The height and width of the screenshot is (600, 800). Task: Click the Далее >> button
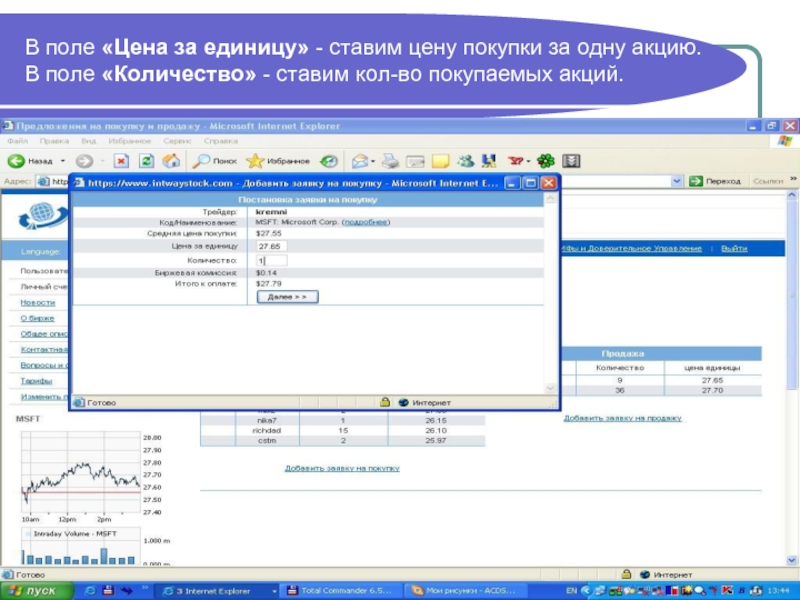tap(288, 297)
